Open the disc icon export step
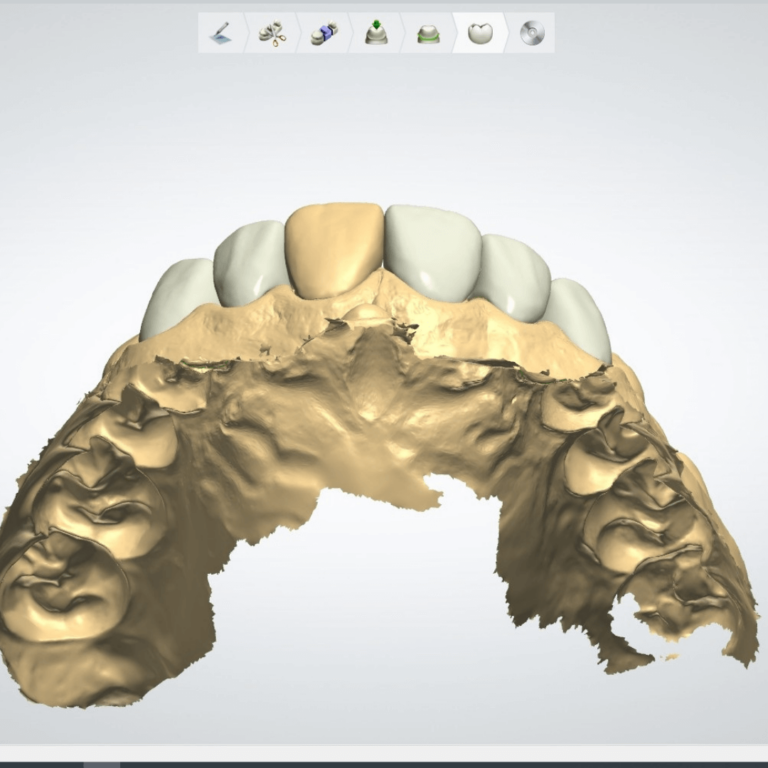The image size is (768, 768). click(532, 33)
